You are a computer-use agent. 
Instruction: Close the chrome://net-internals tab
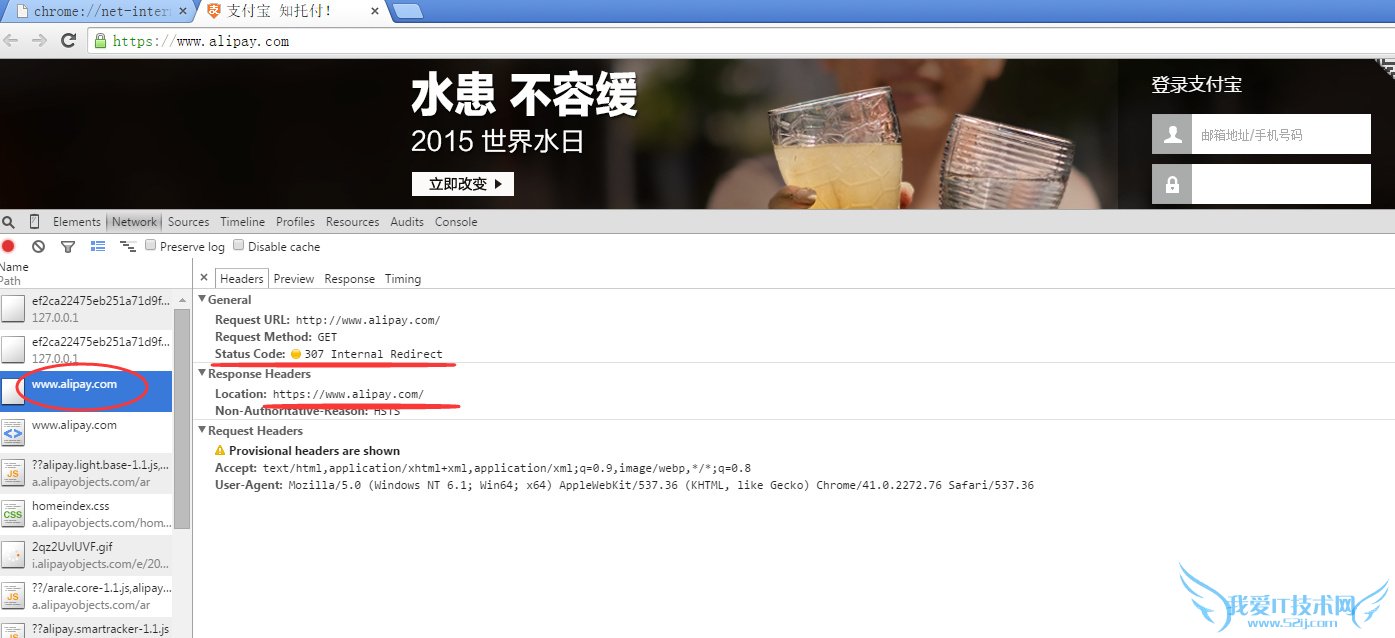(x=182, y=11)
